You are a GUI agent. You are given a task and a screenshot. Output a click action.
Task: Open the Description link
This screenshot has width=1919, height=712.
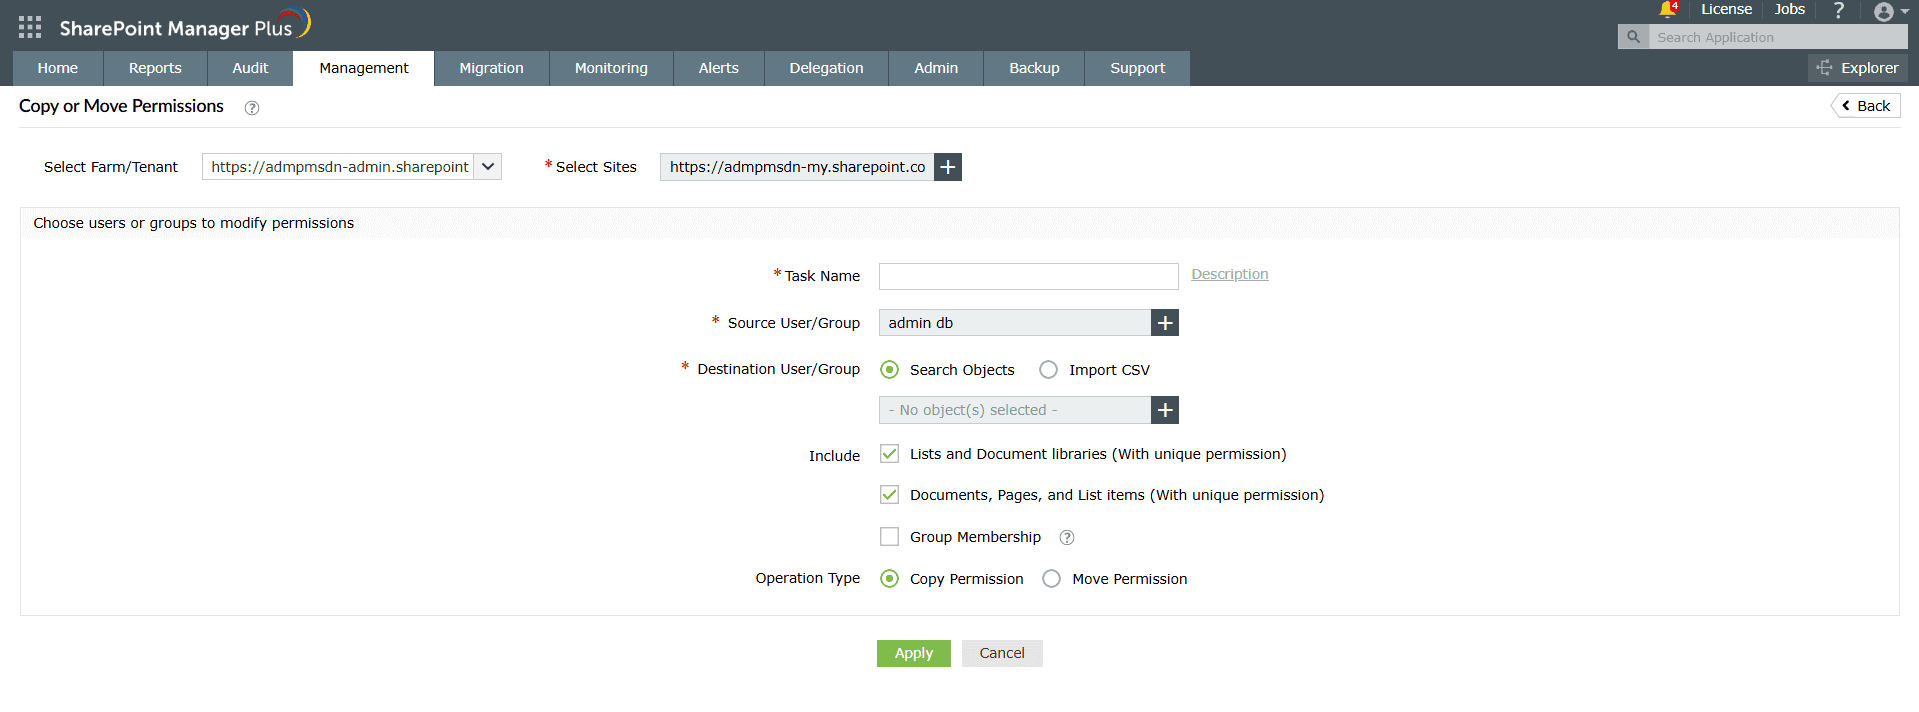1229,274
